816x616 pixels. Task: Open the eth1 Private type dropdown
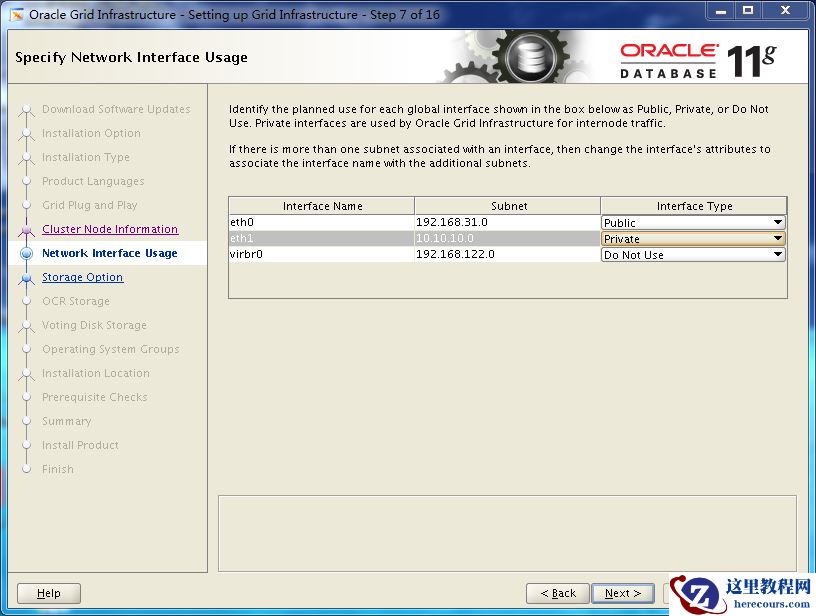[693, 239]
